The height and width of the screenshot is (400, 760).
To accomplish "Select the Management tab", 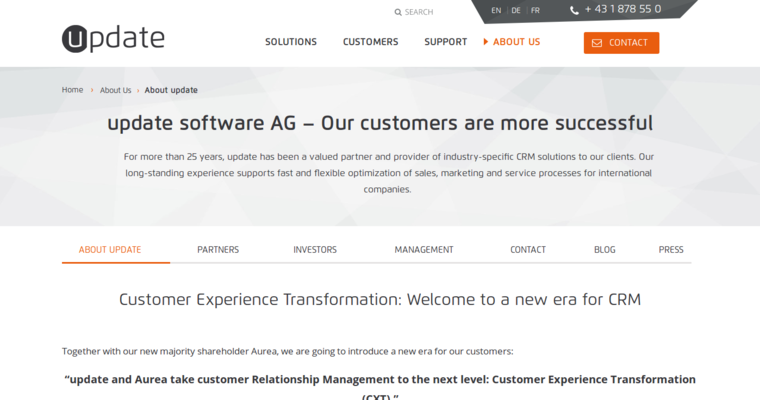I will coord(424,250).
